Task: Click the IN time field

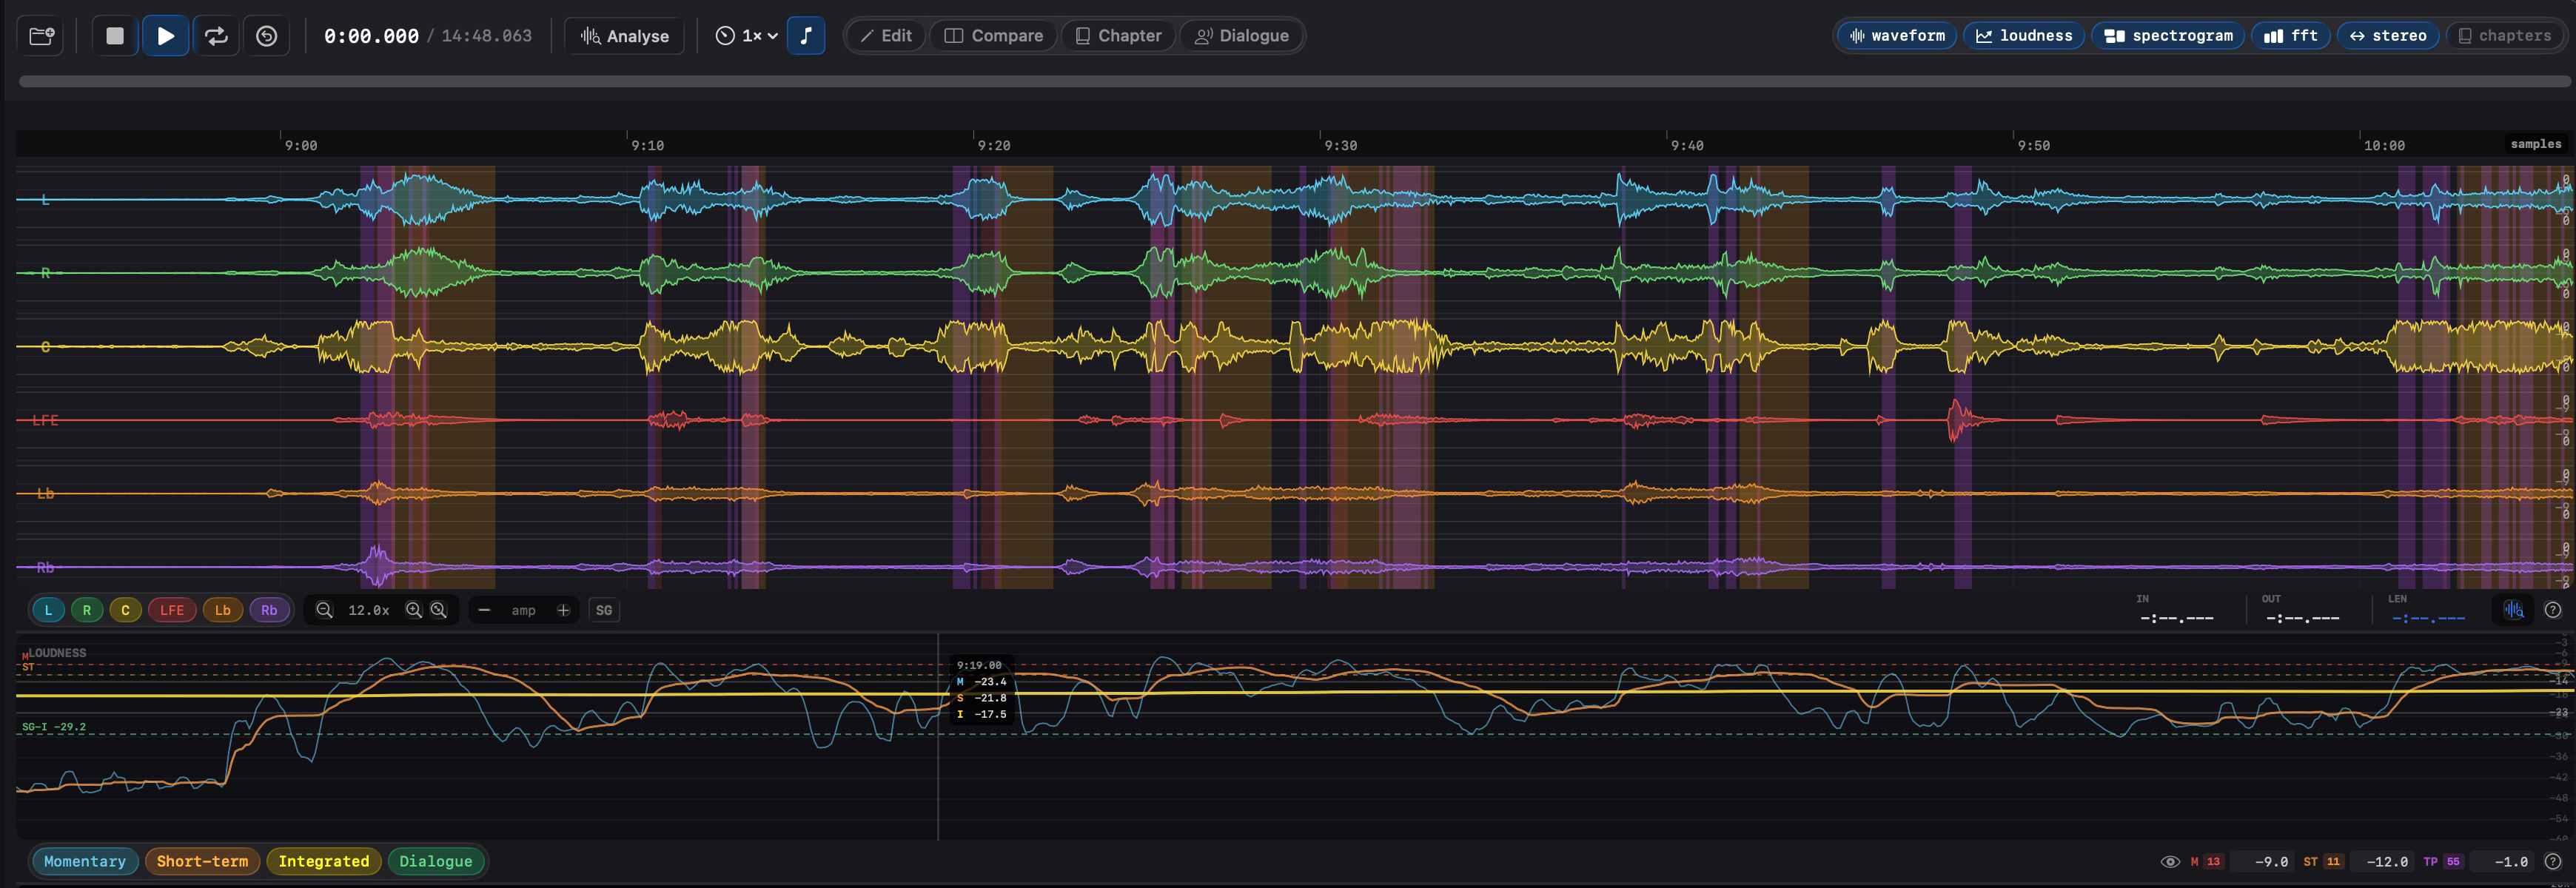Action: pyautogui.click(x=2177, y=617)
